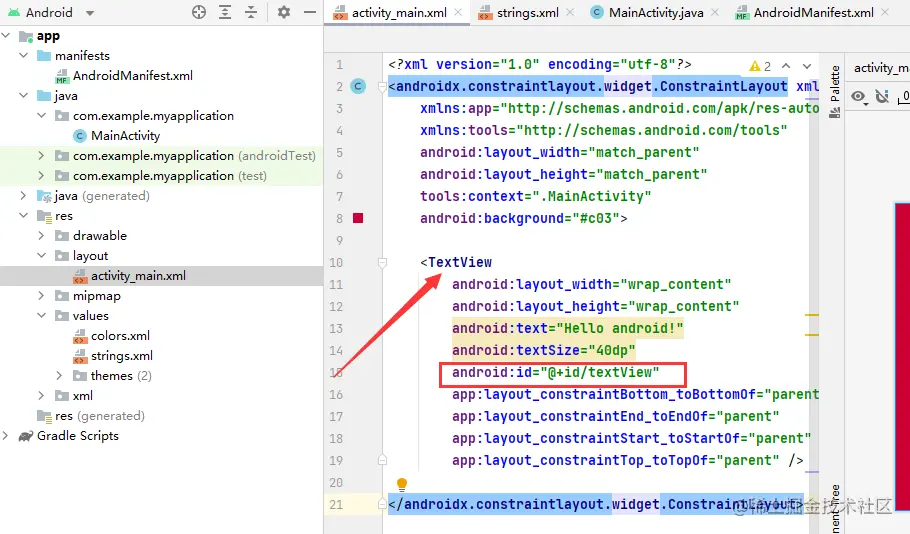910x534 pixels.
Task: Click the yellow light bulb quick-fix icon
Action: pos(402,484)
